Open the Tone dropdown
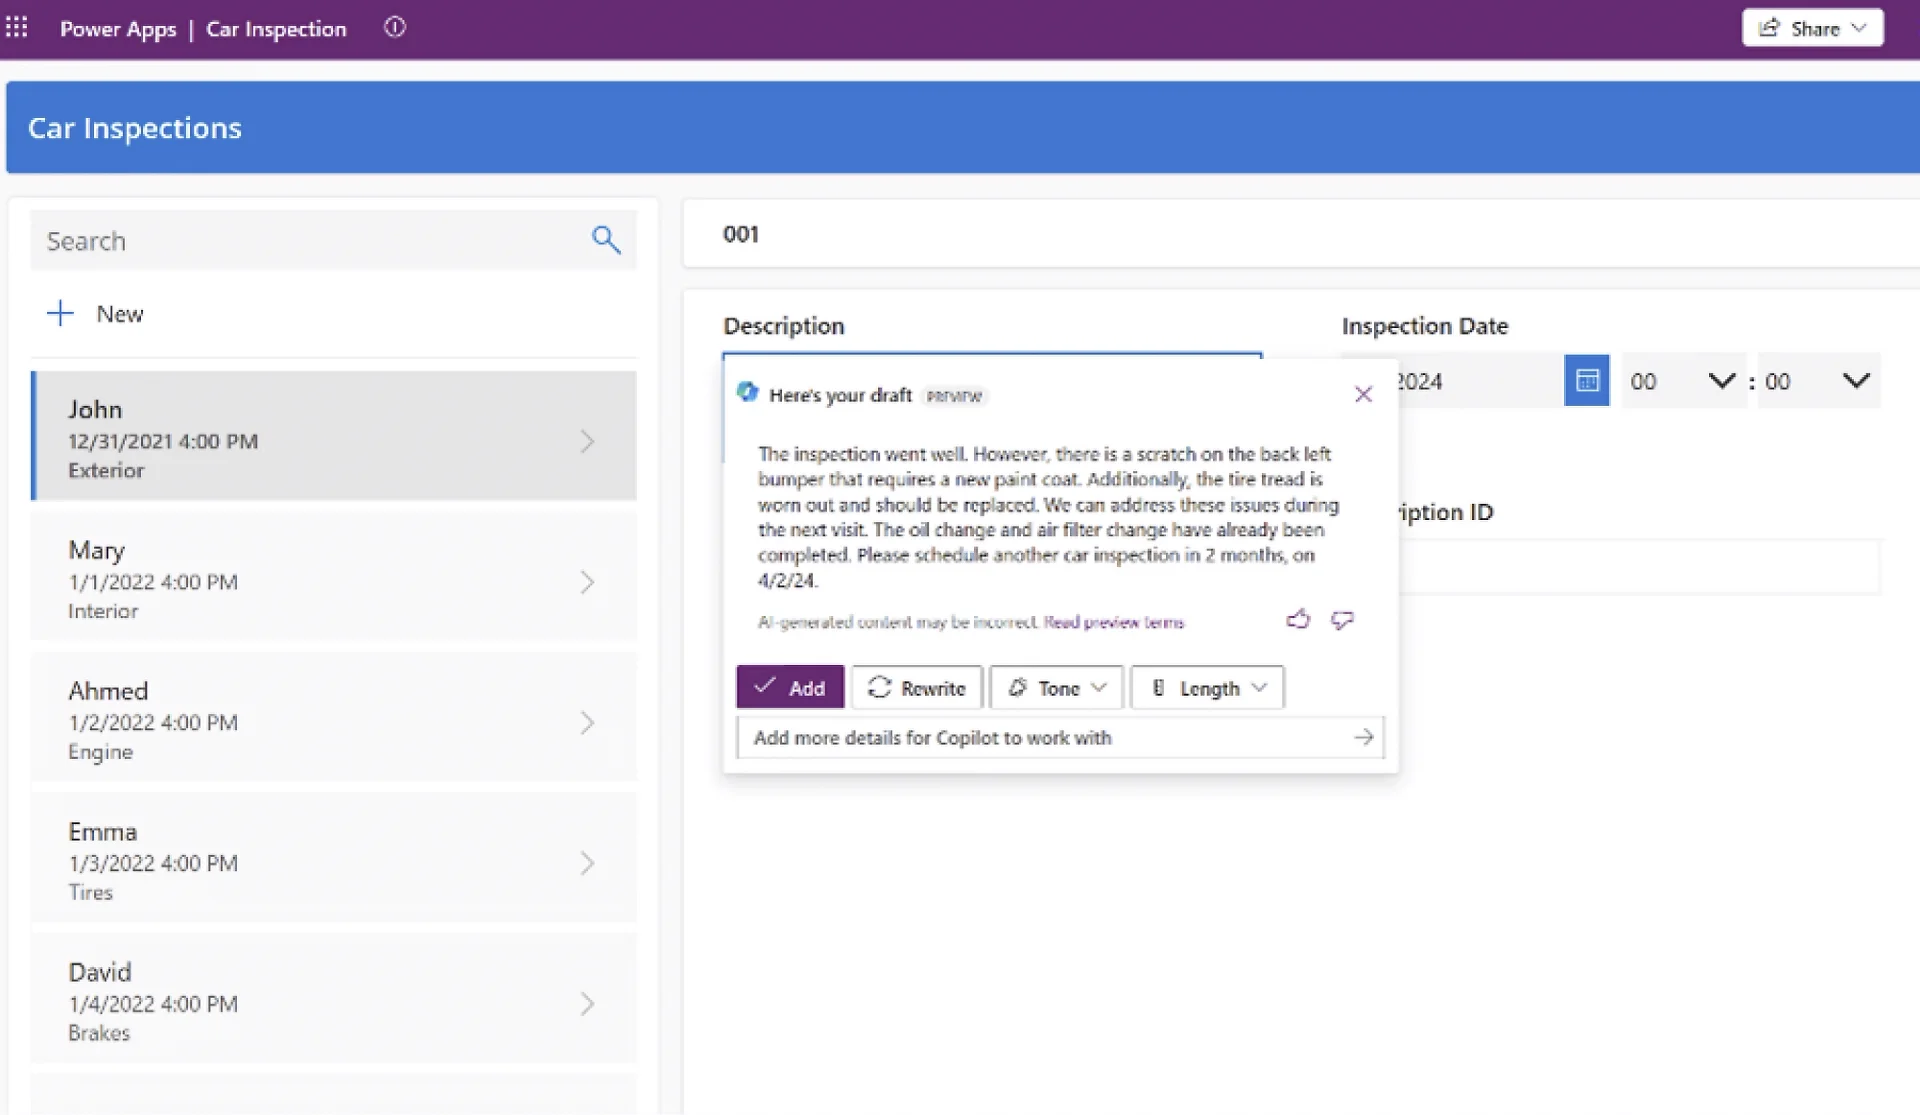The image size is (1920, 1115). (1057, 688)
